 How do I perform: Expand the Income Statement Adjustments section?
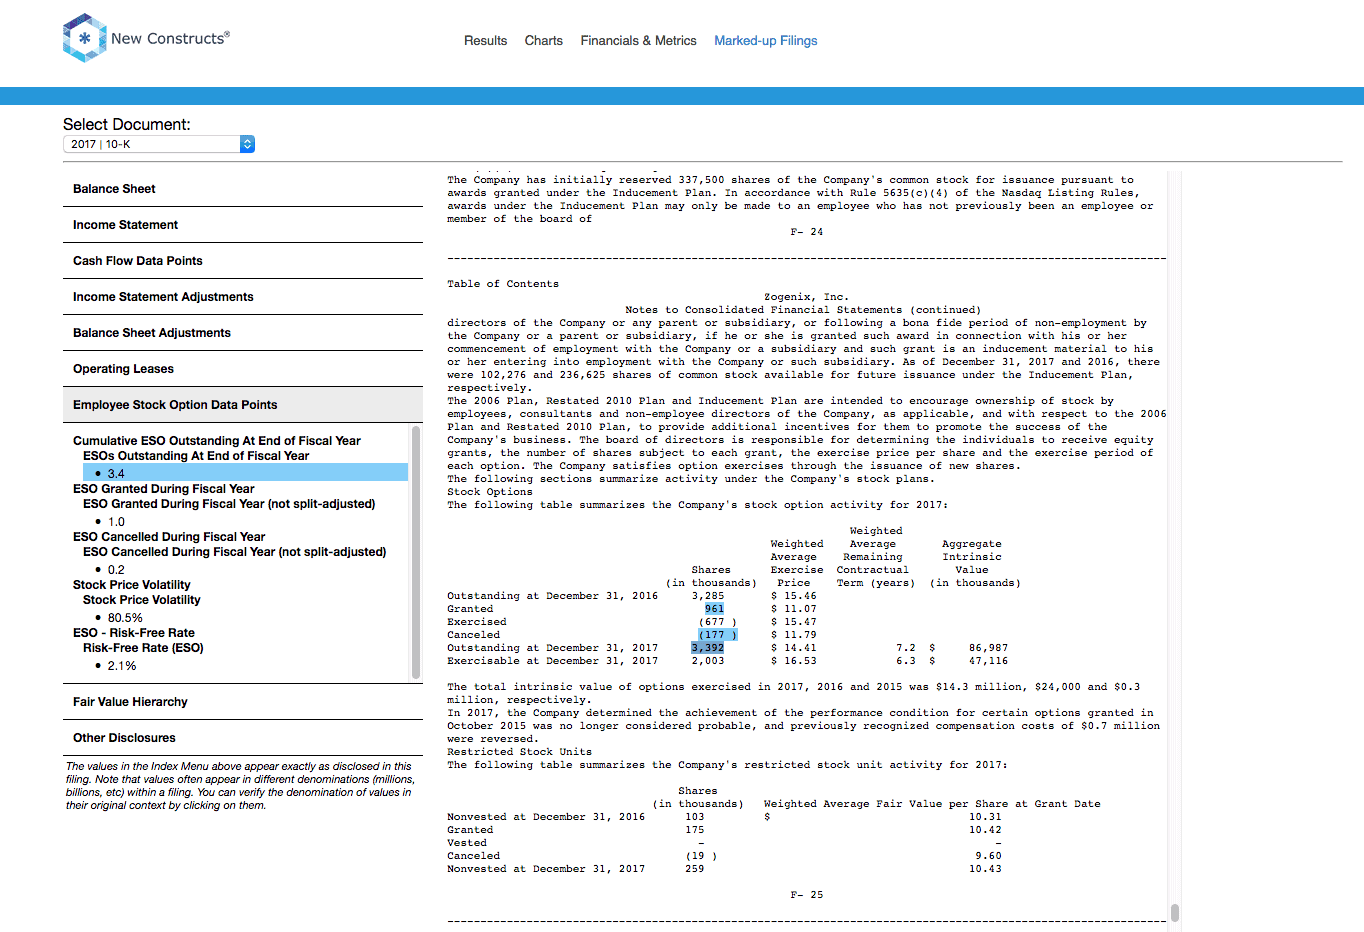click(243, 297)
